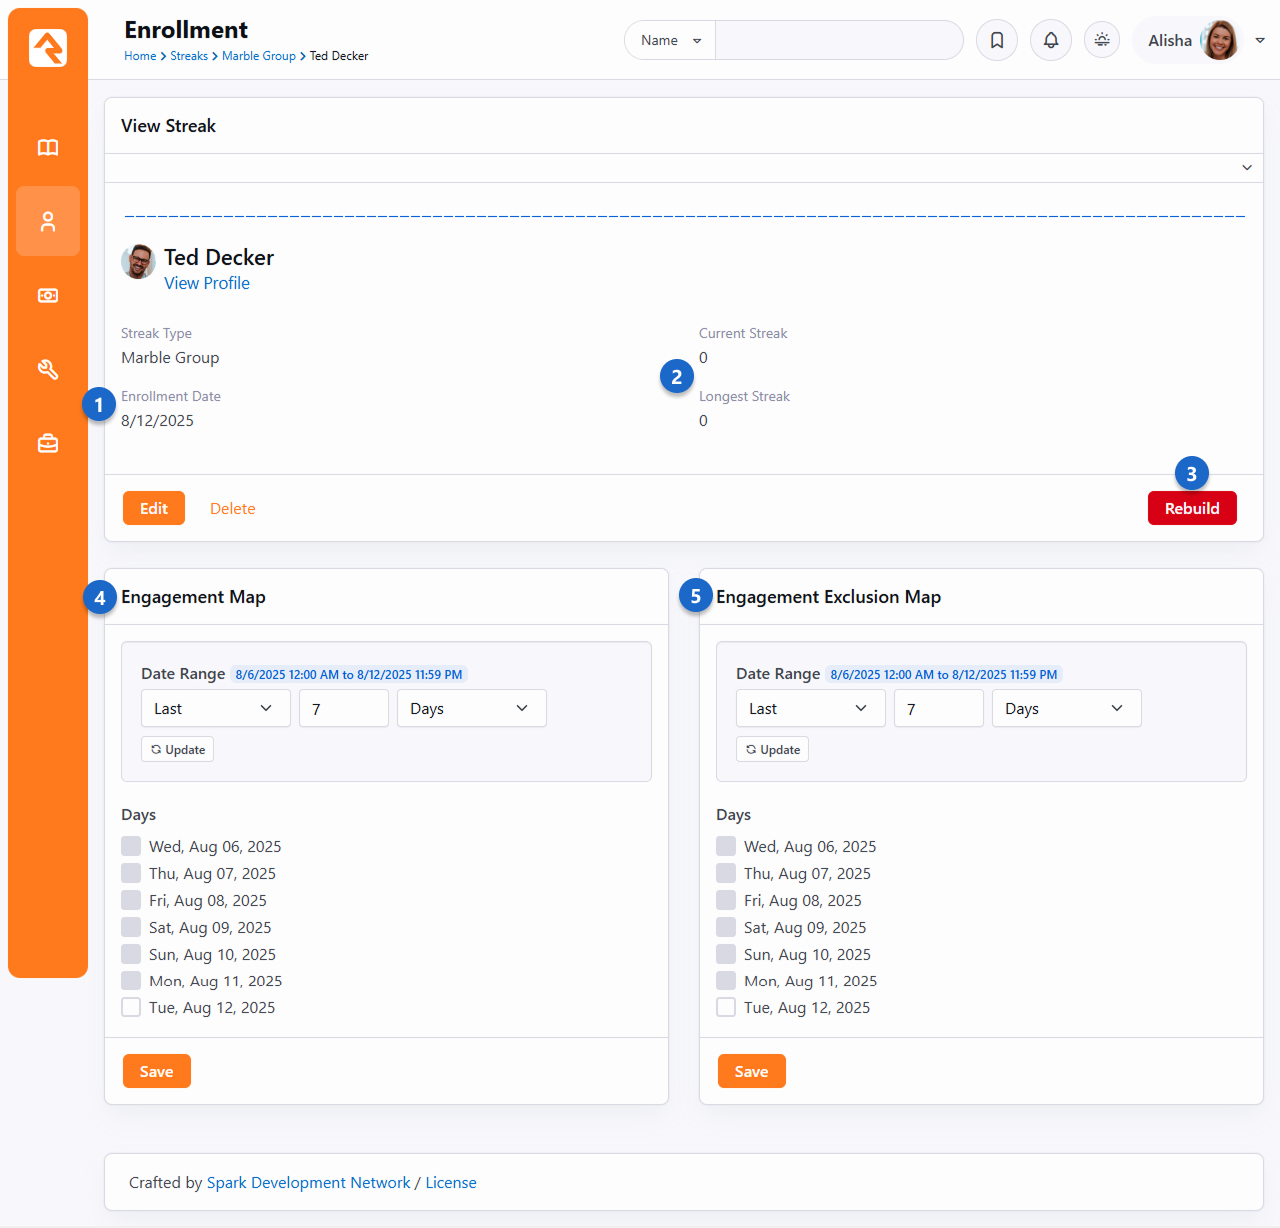This screenshot has width=1280, height=1228.
Task: Open the notifications bell icon
Action: [1051, 41]
